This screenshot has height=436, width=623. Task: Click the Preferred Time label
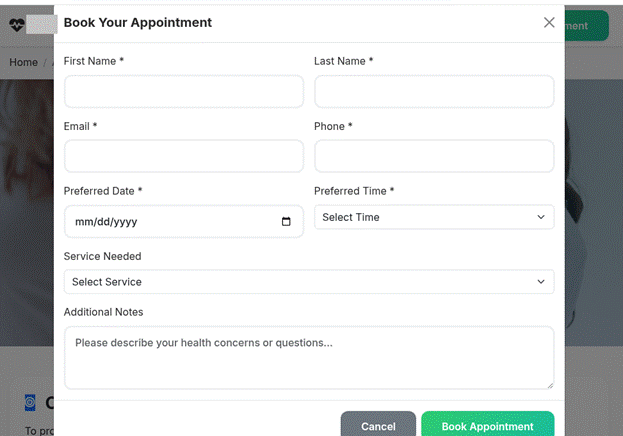pyautogui.click(x=354, y=191)
